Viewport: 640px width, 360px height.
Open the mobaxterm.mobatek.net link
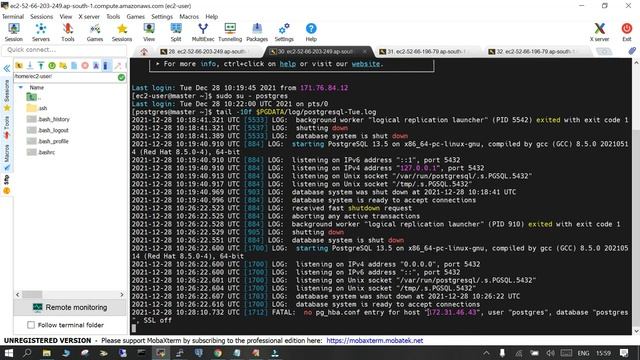[374, 340]
